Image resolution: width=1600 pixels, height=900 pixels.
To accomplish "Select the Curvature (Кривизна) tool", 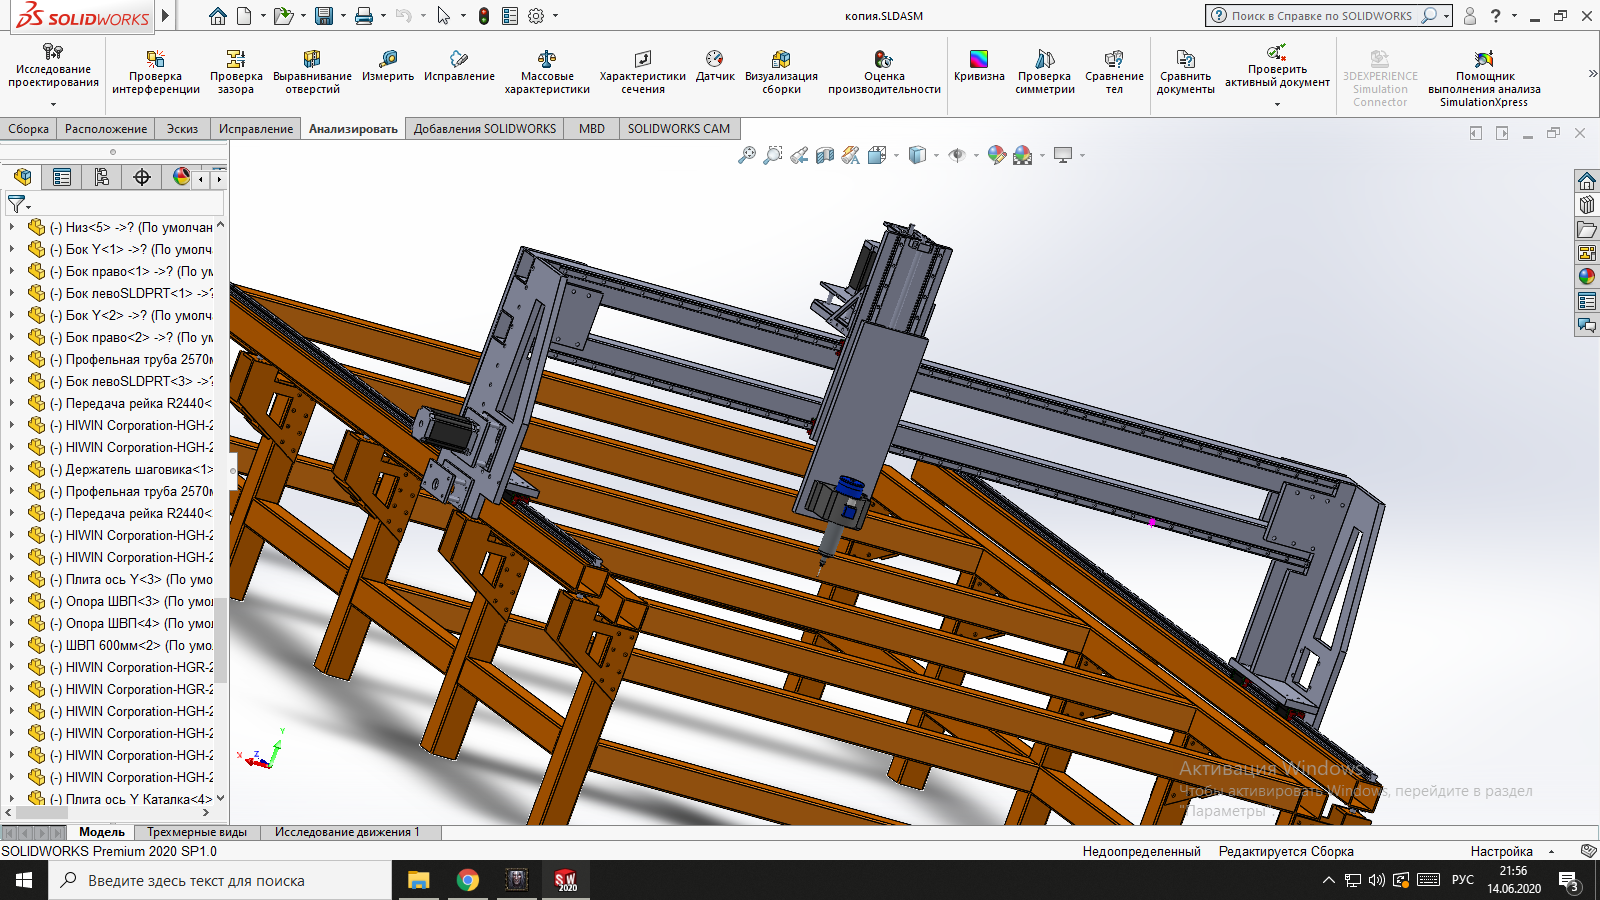I will (x=979, y=66).
